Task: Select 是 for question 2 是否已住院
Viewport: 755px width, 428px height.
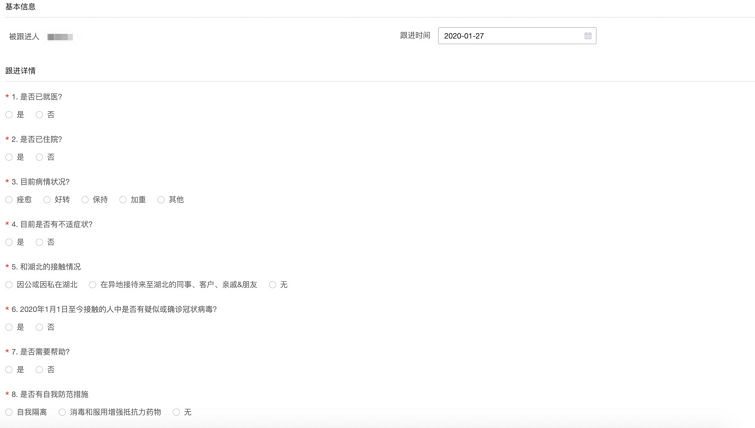Action: [x=9, y=157]
